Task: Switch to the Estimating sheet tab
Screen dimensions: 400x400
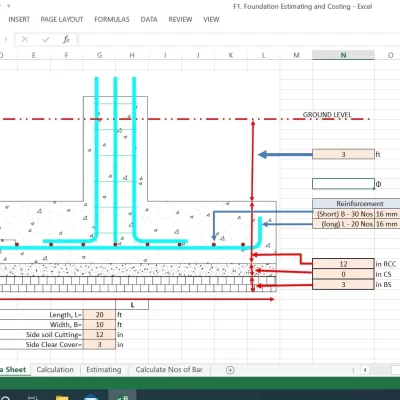Action: coord(104,369)
